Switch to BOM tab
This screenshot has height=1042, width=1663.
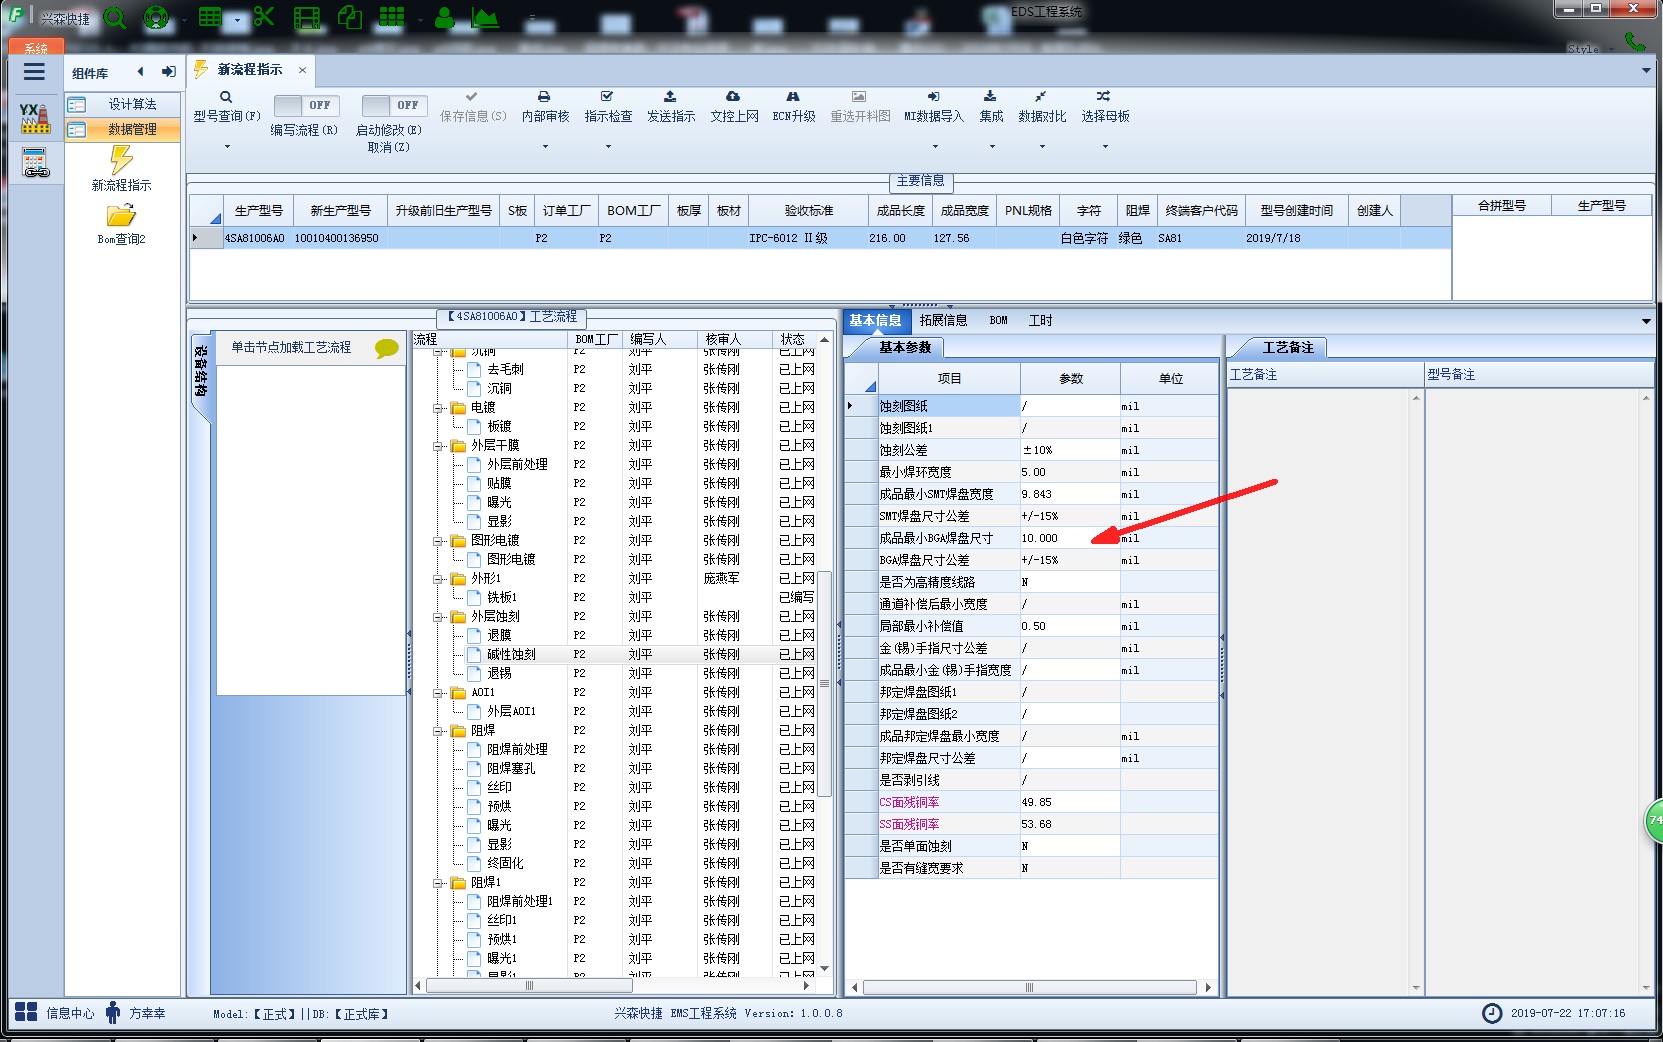tap(998, 320)
